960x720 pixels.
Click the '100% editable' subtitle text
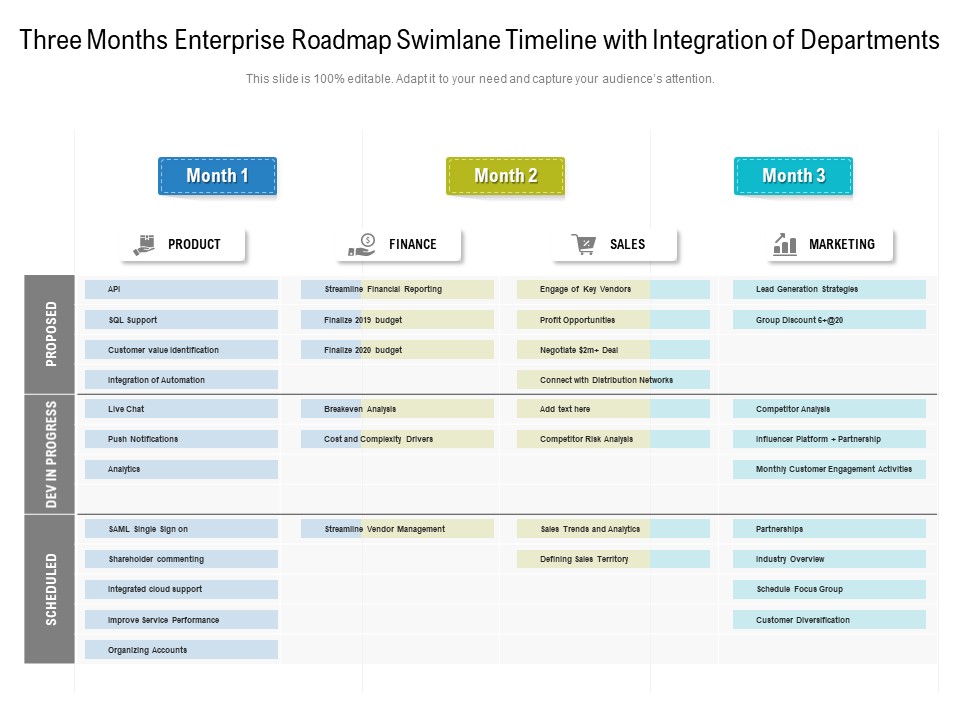pyautogui.click(x=480, y=78)
